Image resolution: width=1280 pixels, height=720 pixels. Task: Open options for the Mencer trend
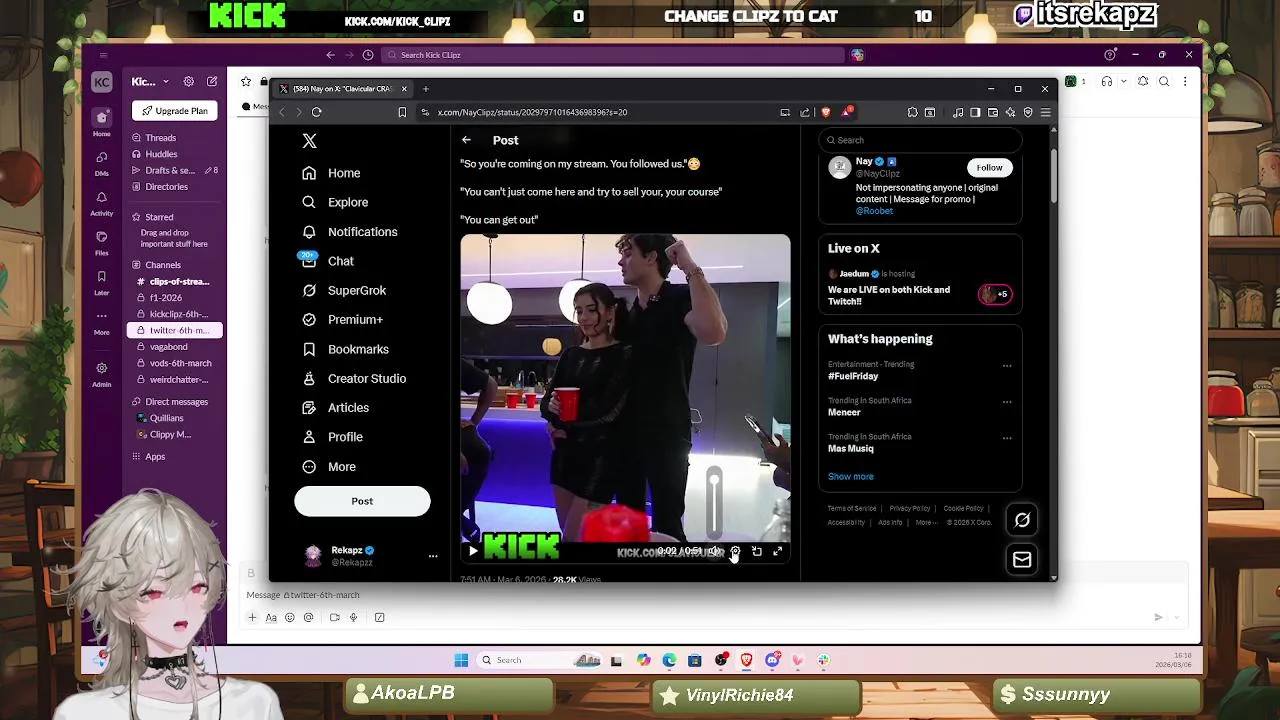[1007, 402]
